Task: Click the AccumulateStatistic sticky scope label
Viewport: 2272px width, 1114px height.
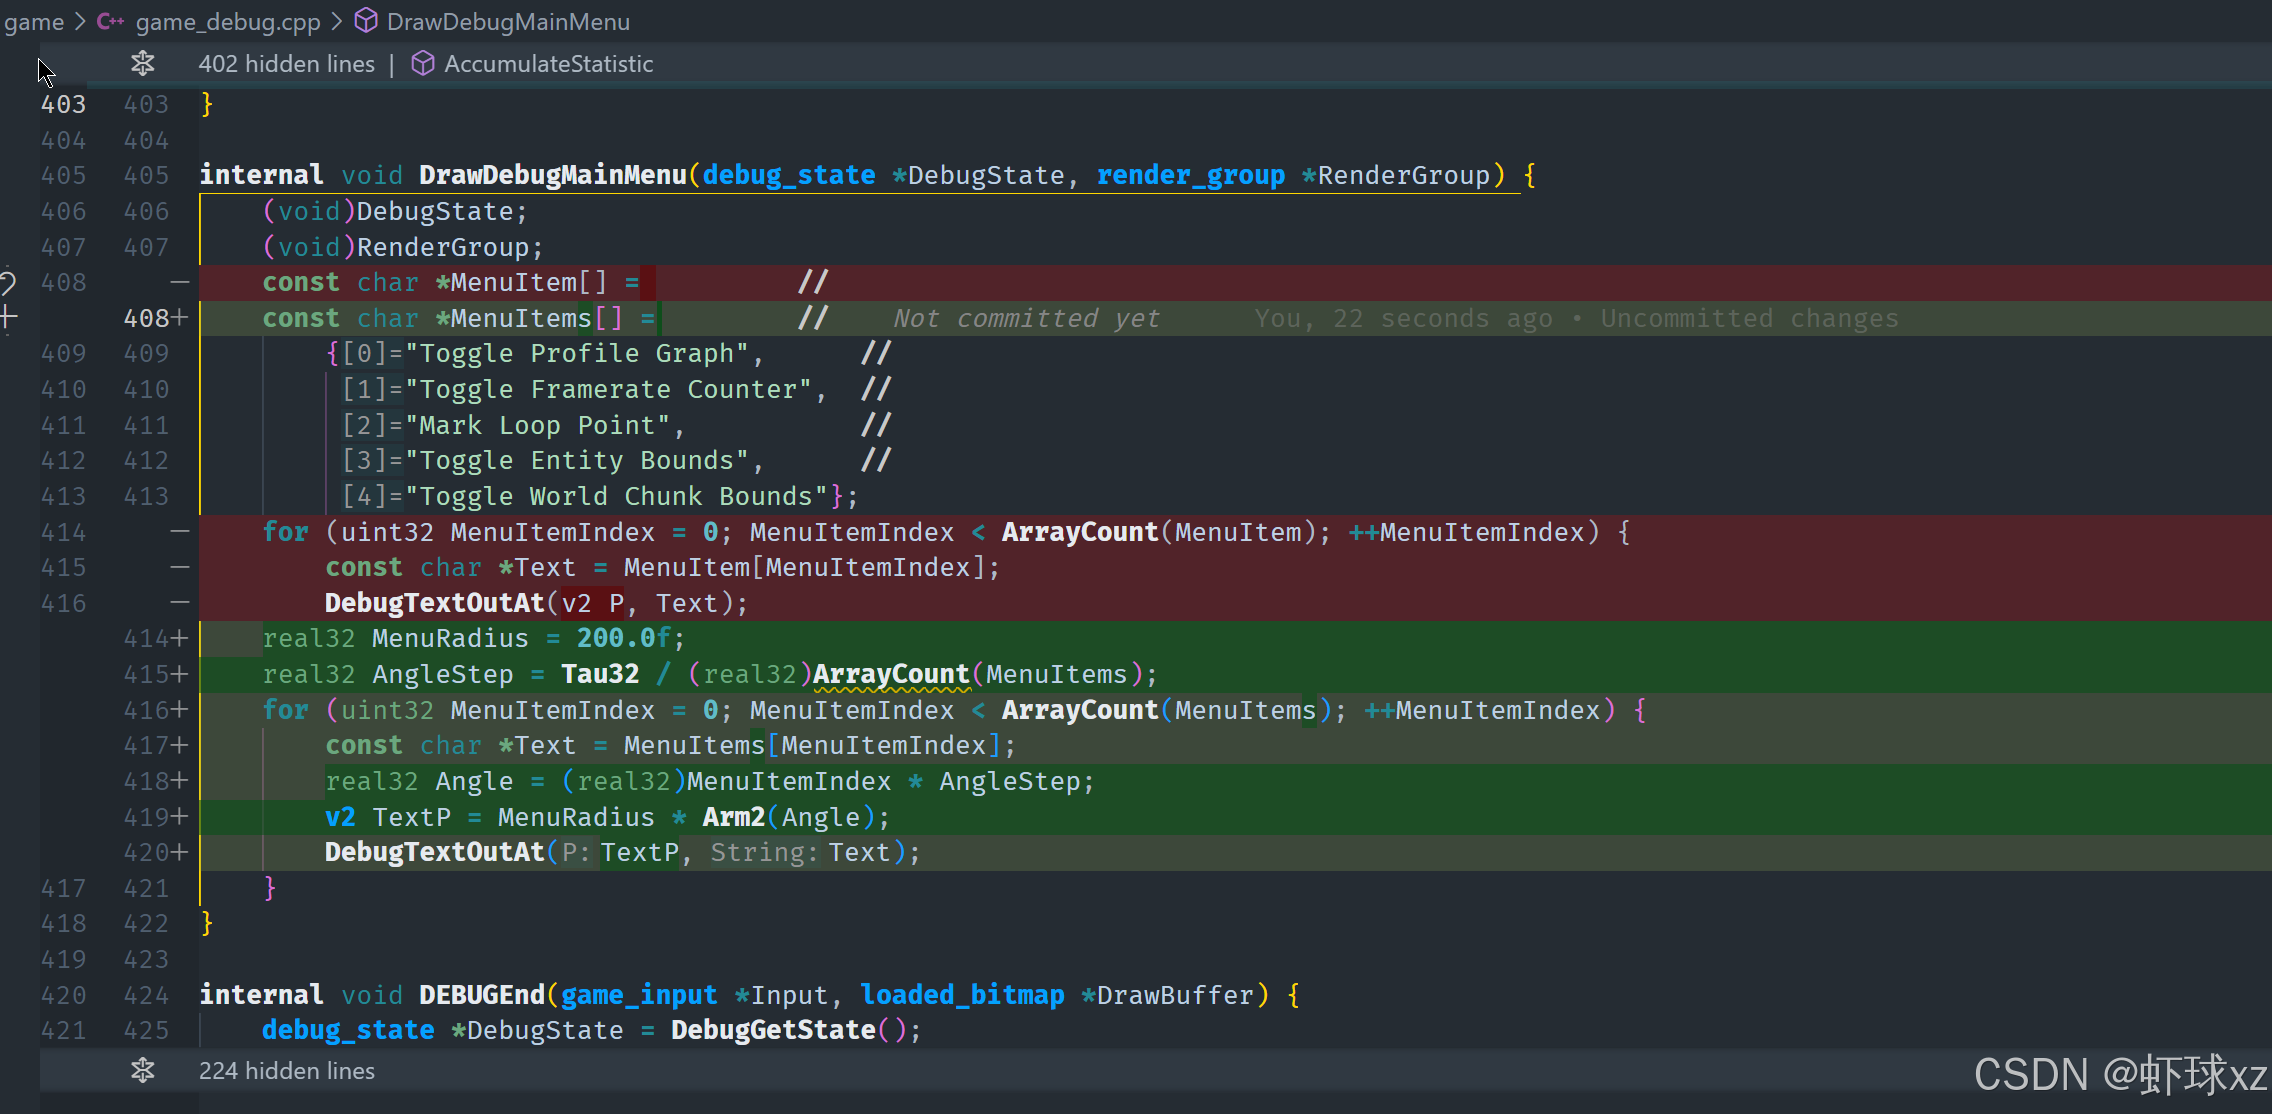Action: 548,64
